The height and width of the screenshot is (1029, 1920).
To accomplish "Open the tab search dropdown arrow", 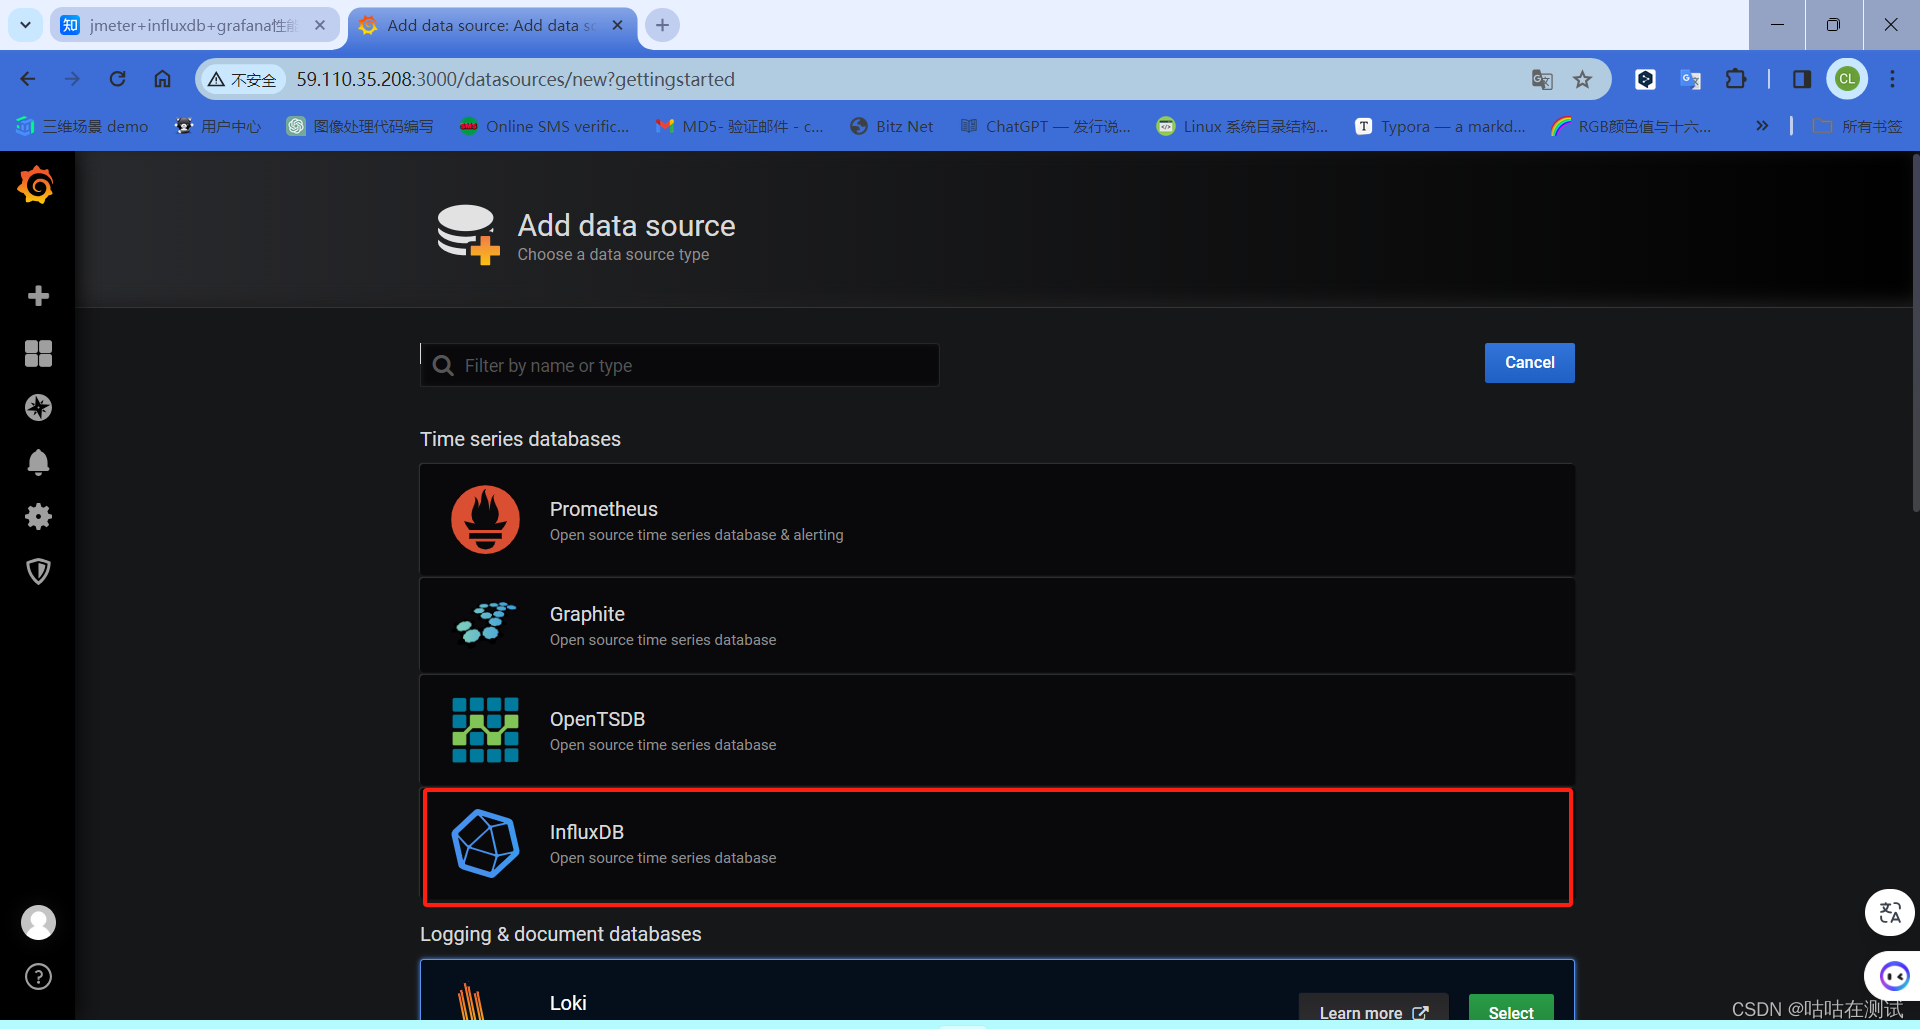I will click(x=25, y=25).
